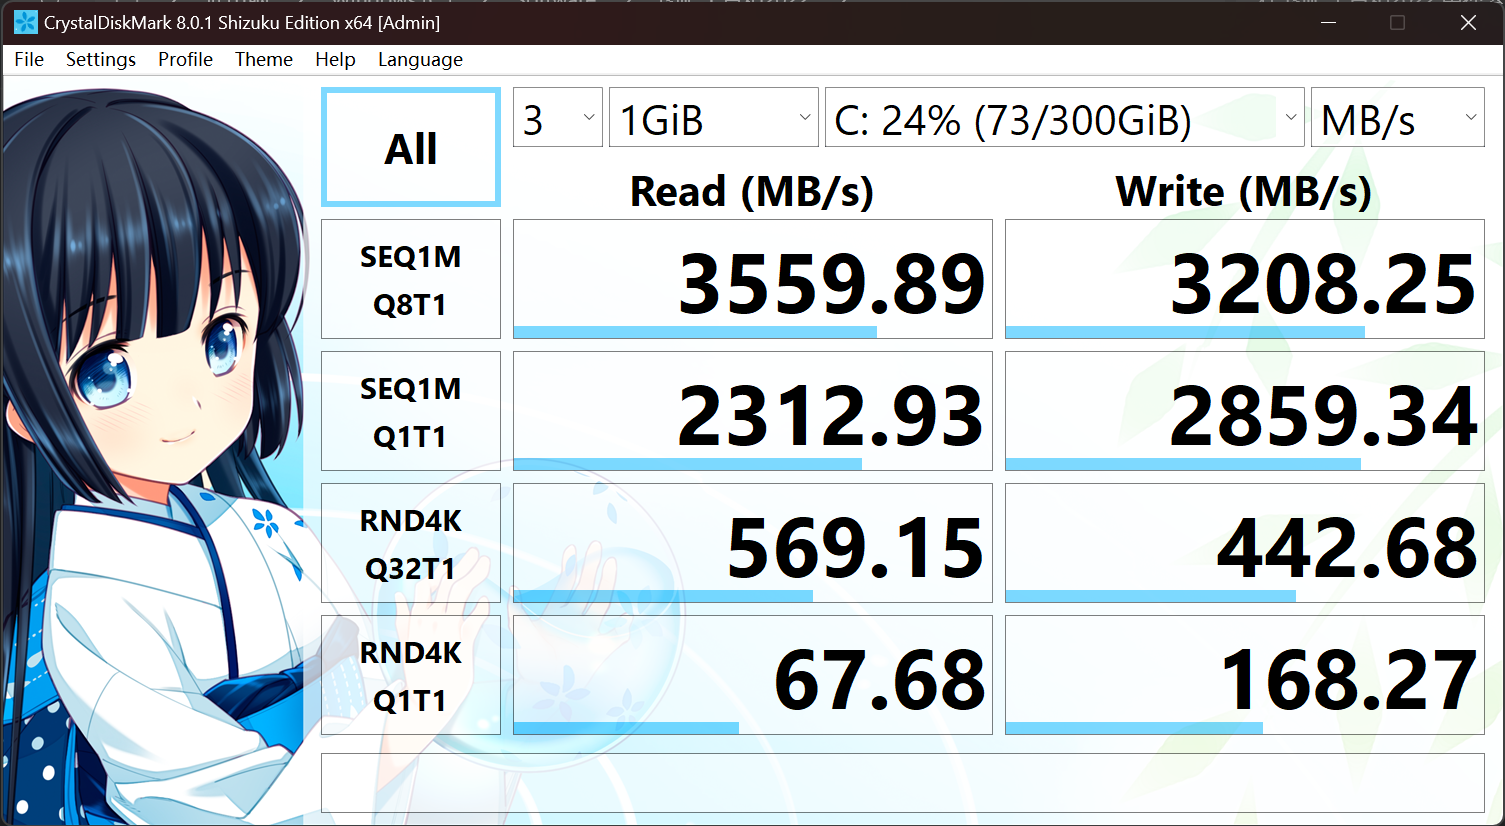This screenshot has width=1505, height=826.
Task: Open the Language menu
Action: [420, 60]
